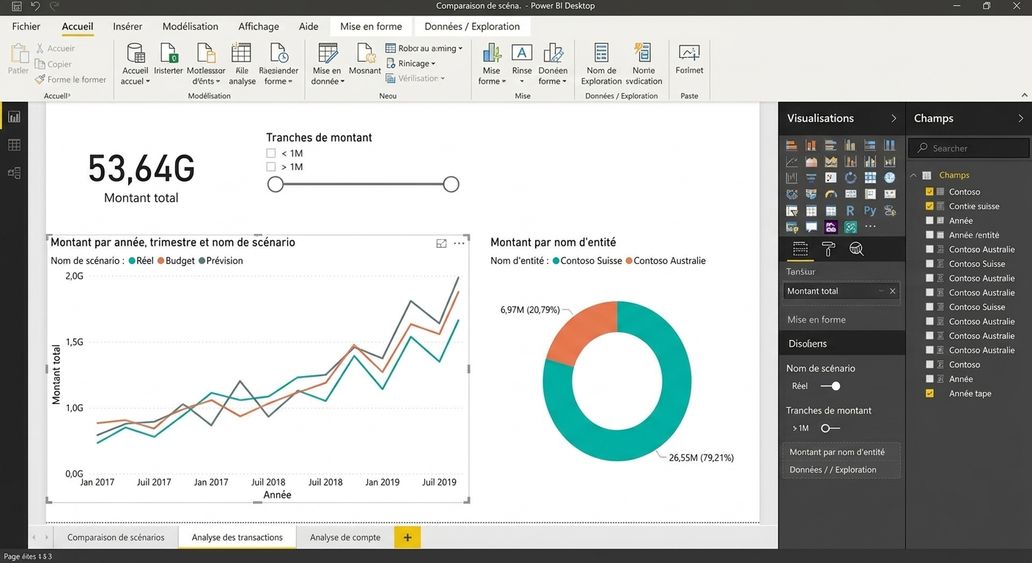Image resolution: width=1032 pixels, height=563 pixels.
Task: Click the slicer left range handle
Action: [x=276, y=184]
